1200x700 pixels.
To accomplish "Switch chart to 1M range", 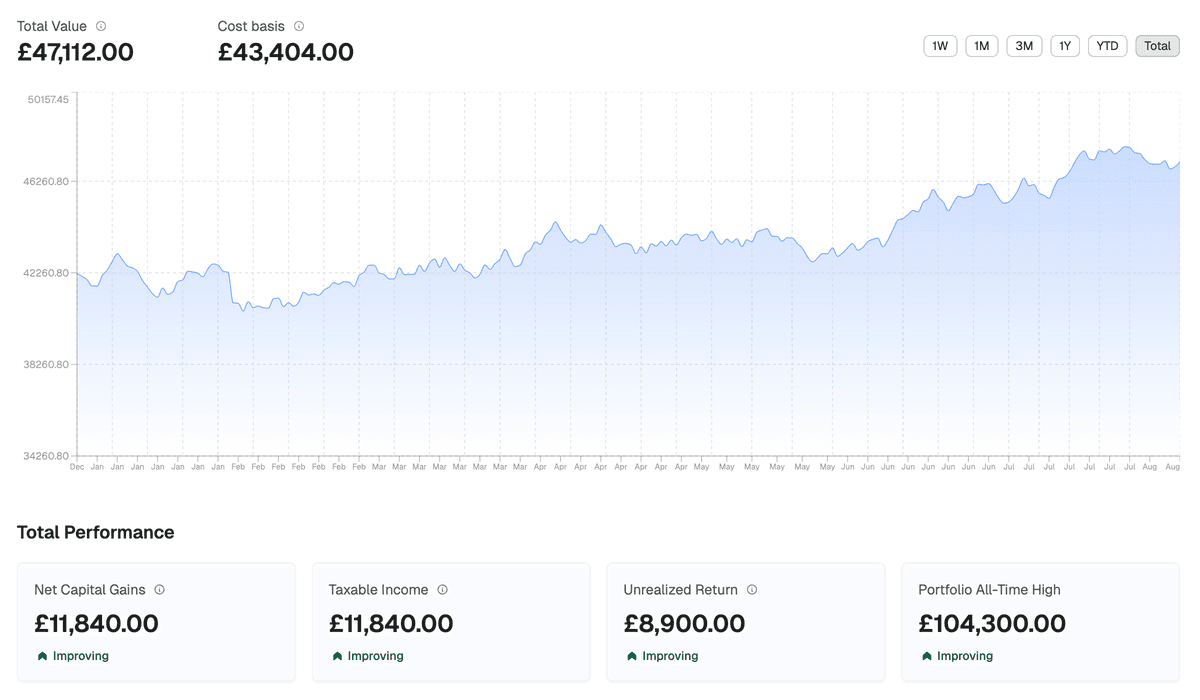I will tap(981, 46).
